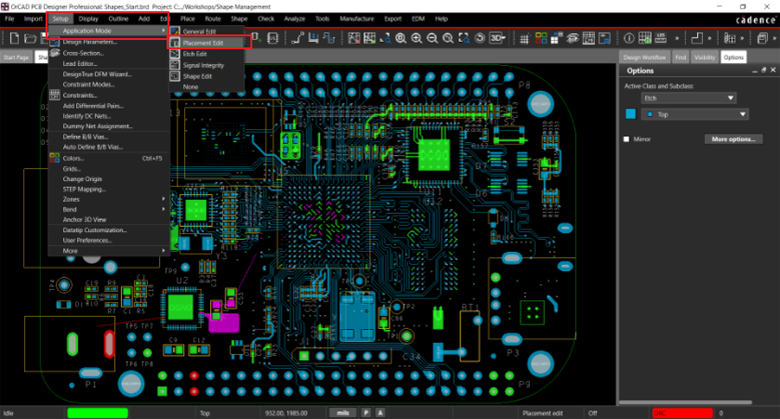
Task: Click the More options button
Action: coord(734,139)
